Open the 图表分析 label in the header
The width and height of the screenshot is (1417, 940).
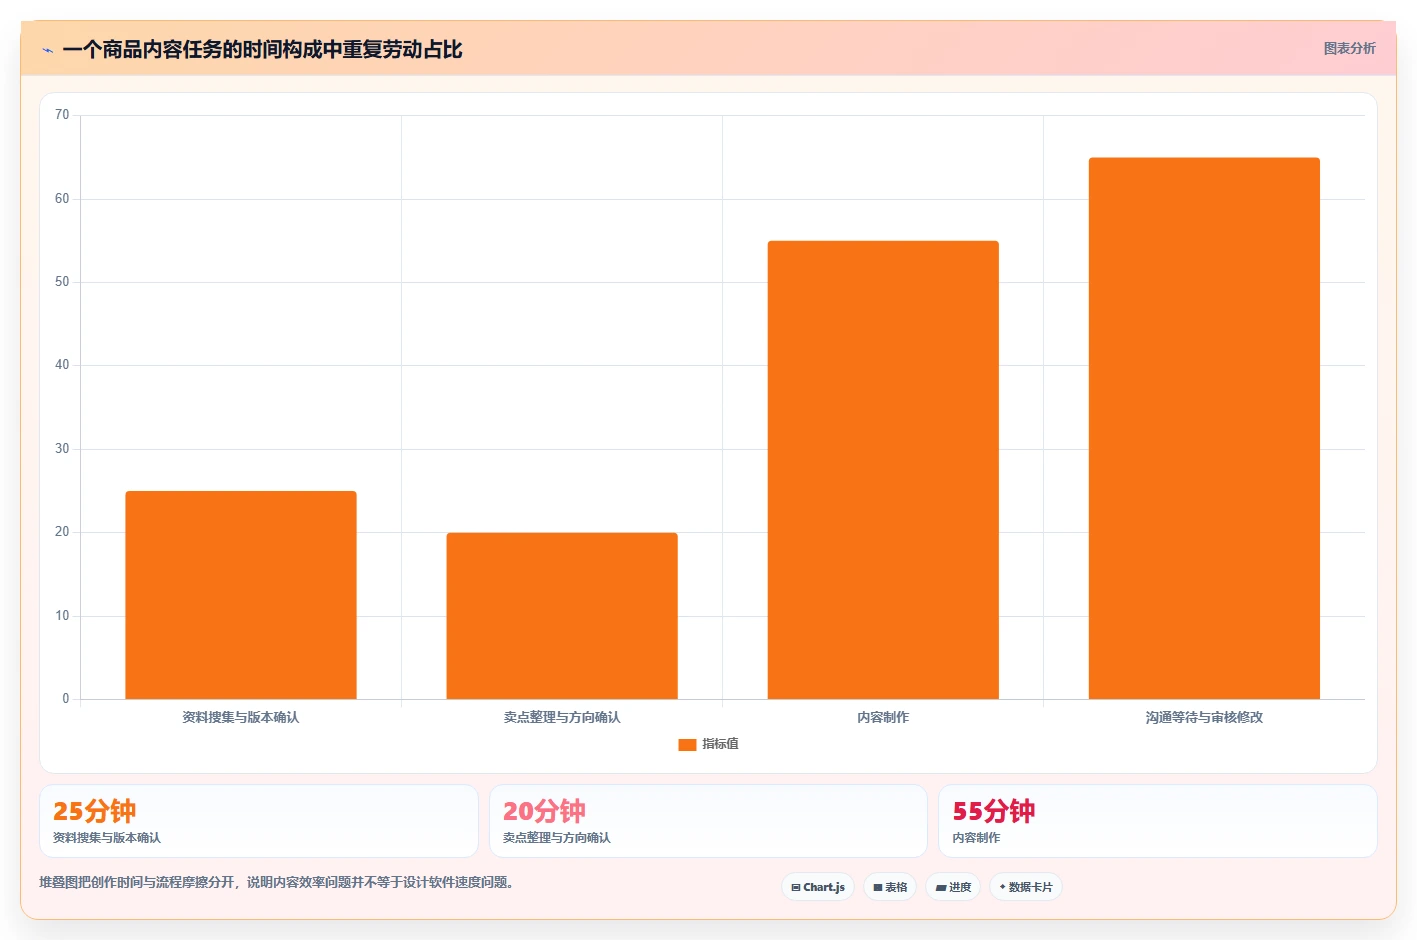(x=1349, y=48)
